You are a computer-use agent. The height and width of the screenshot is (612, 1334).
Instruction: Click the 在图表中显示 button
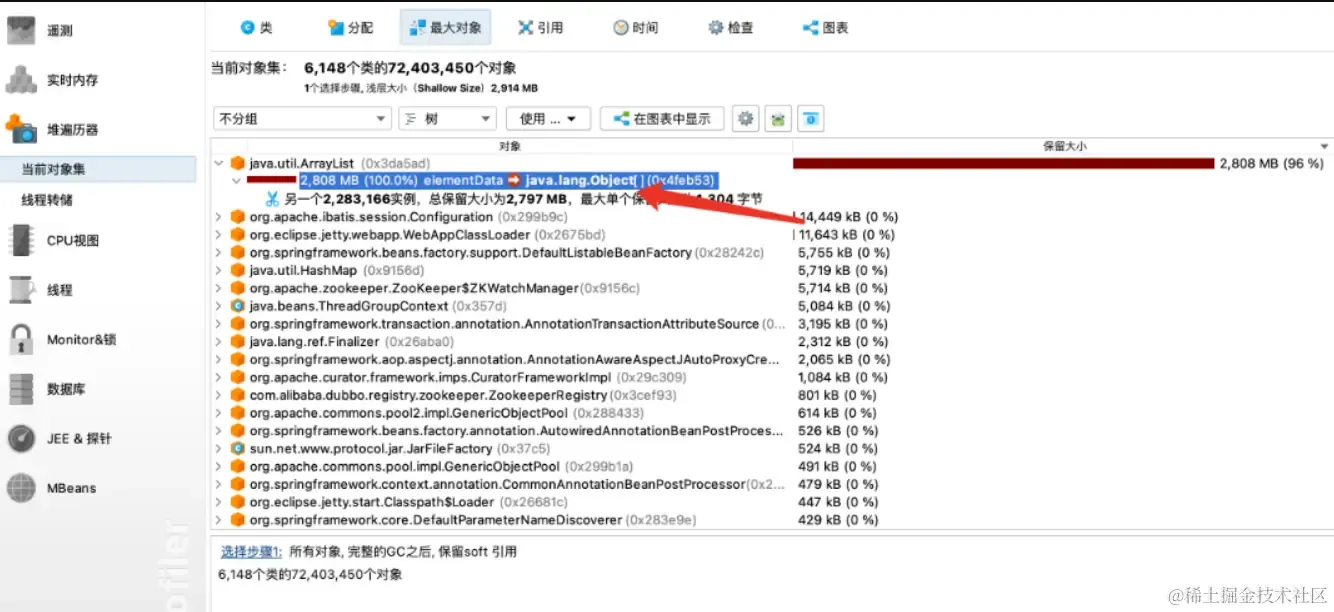coord(662,119)
